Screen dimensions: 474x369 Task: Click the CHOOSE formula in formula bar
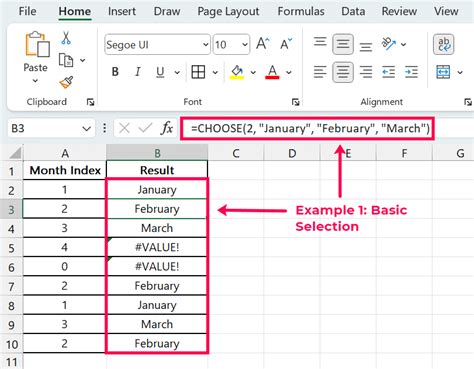tap(310, 128)
